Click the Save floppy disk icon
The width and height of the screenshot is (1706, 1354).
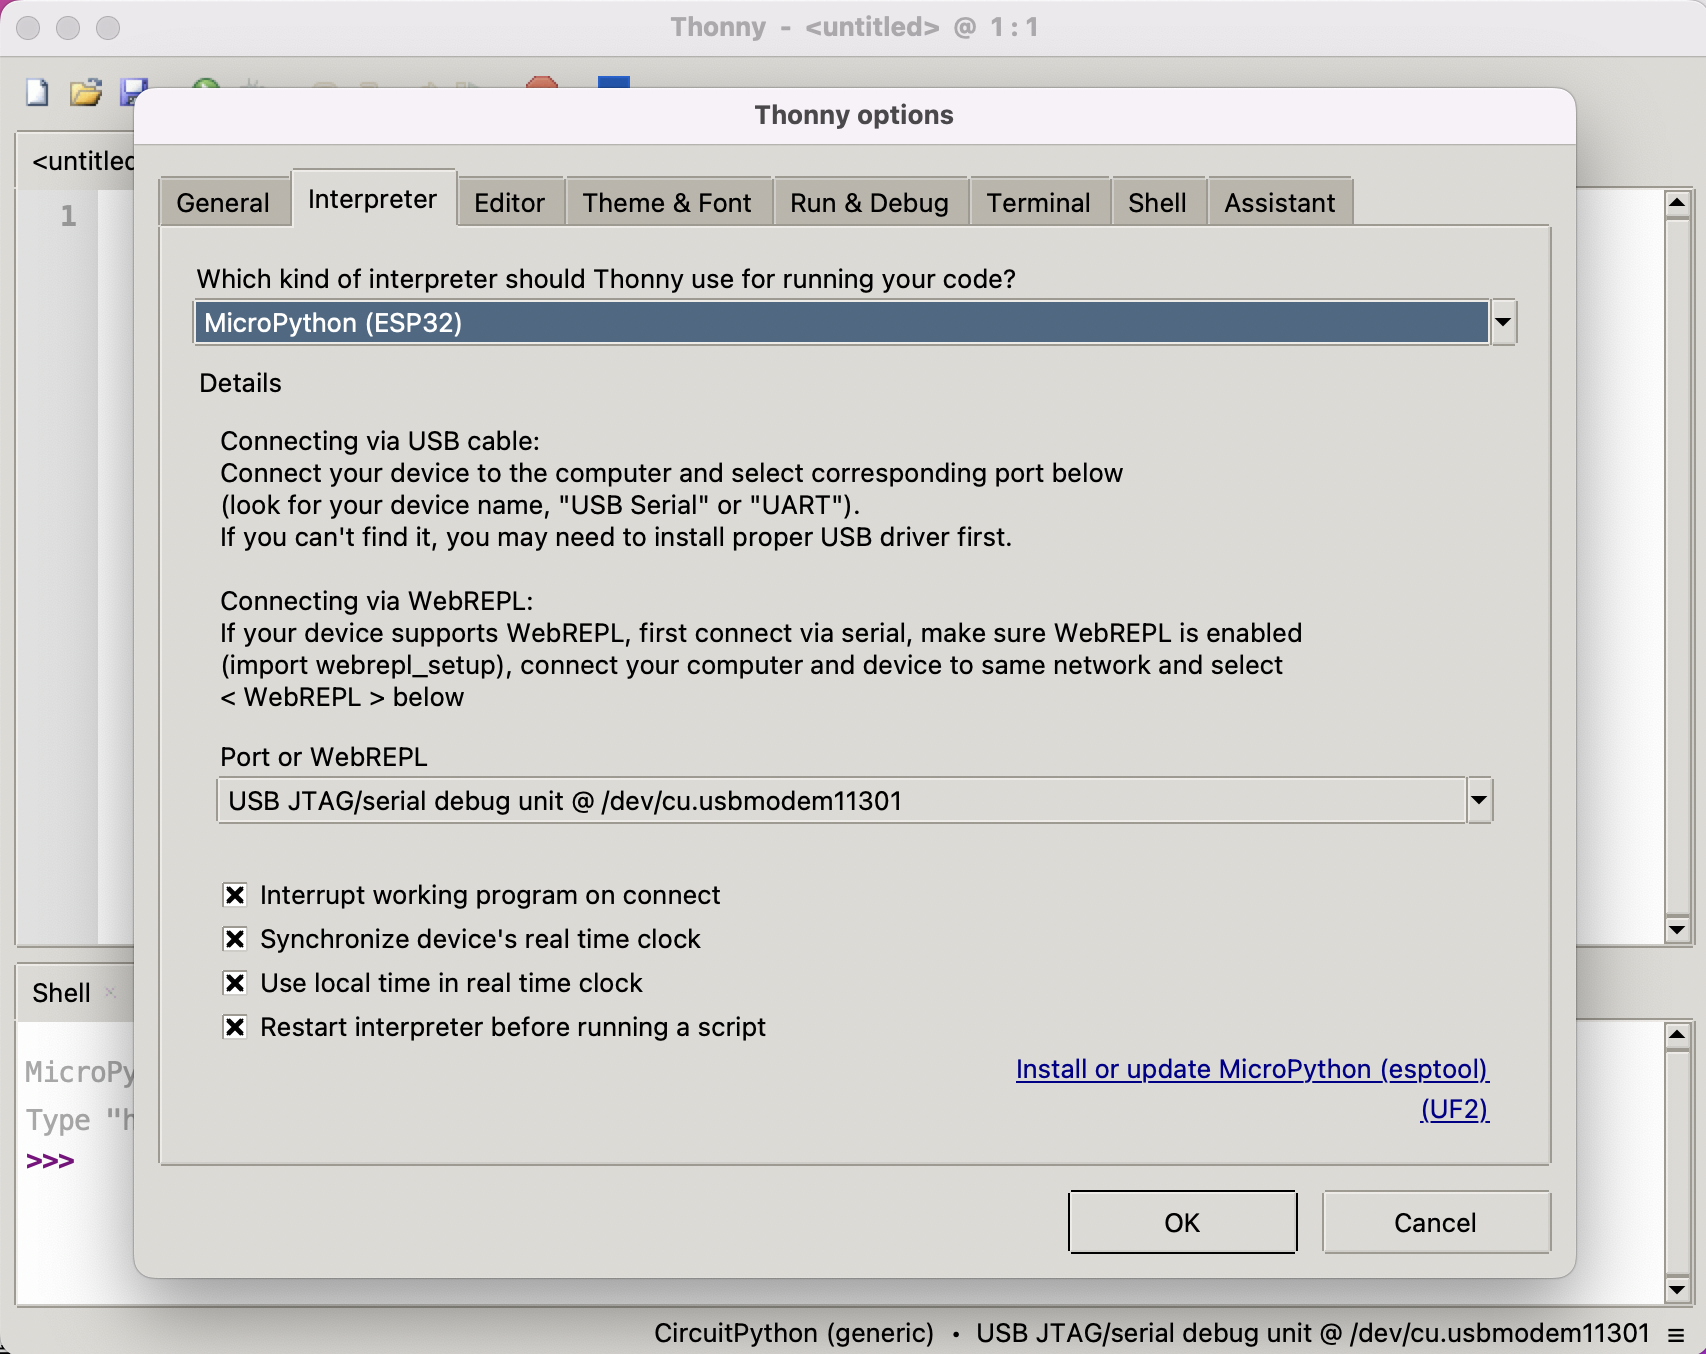click(133, 92)
